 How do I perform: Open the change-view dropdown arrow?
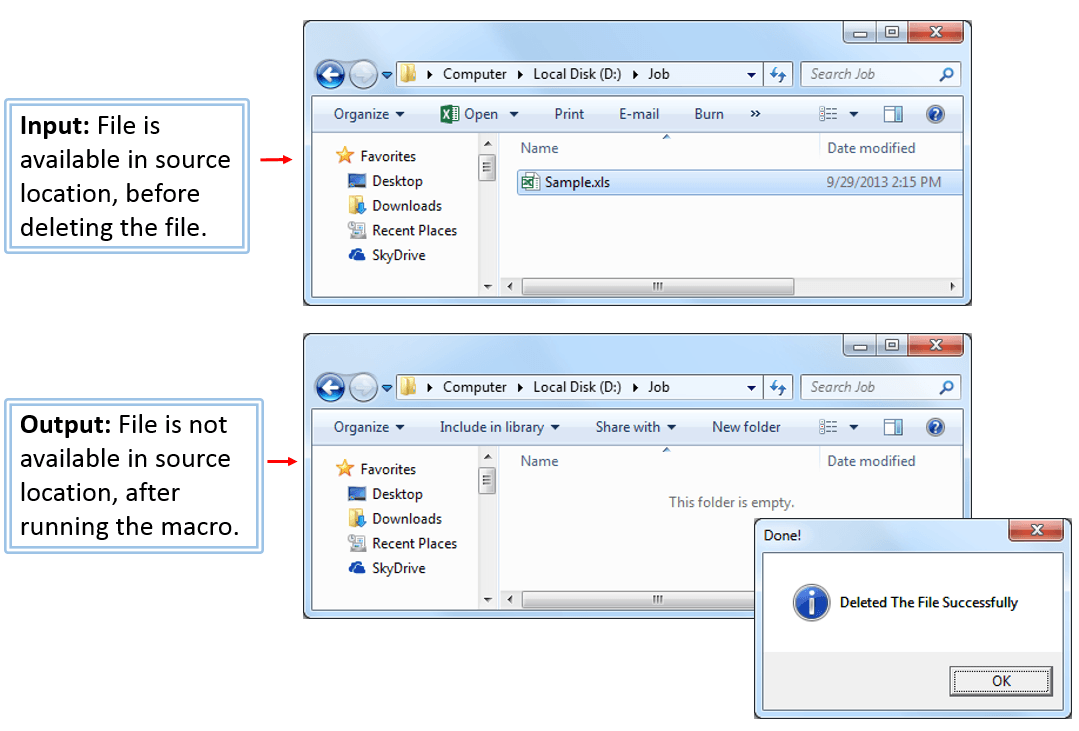(855, 113)
